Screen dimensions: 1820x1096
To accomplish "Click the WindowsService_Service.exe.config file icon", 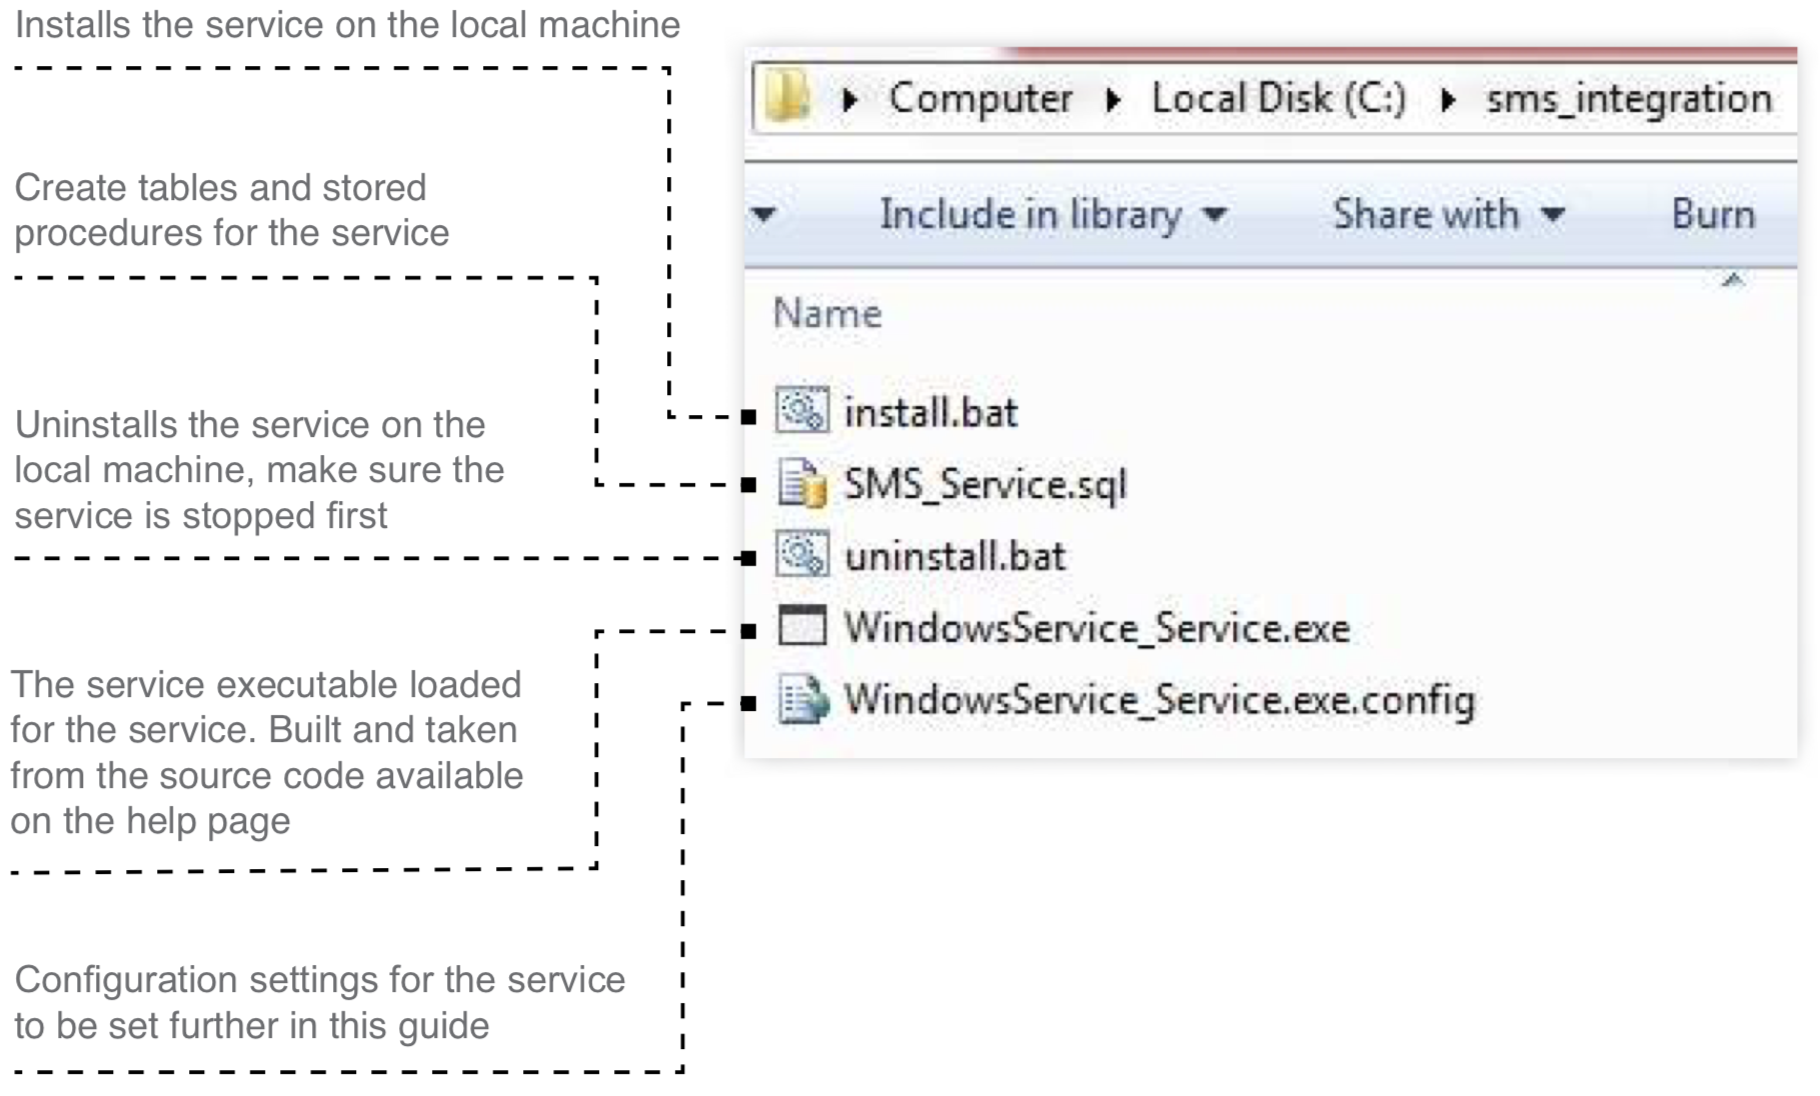I will tap(804, 699).
